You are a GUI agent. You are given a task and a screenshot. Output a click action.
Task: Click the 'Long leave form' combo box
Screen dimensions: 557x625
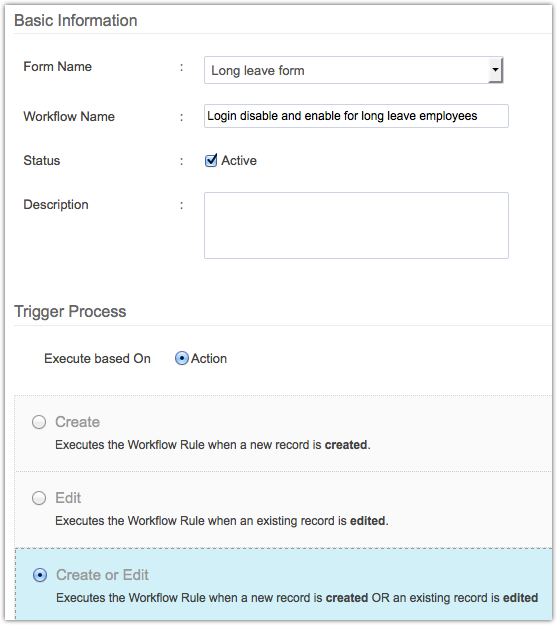(353, 70)
